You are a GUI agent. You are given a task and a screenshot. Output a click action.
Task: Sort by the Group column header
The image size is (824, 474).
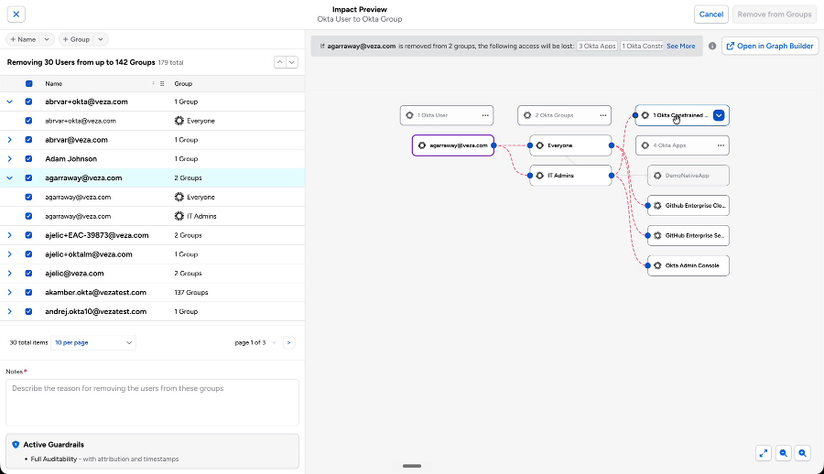click(183, 84)
